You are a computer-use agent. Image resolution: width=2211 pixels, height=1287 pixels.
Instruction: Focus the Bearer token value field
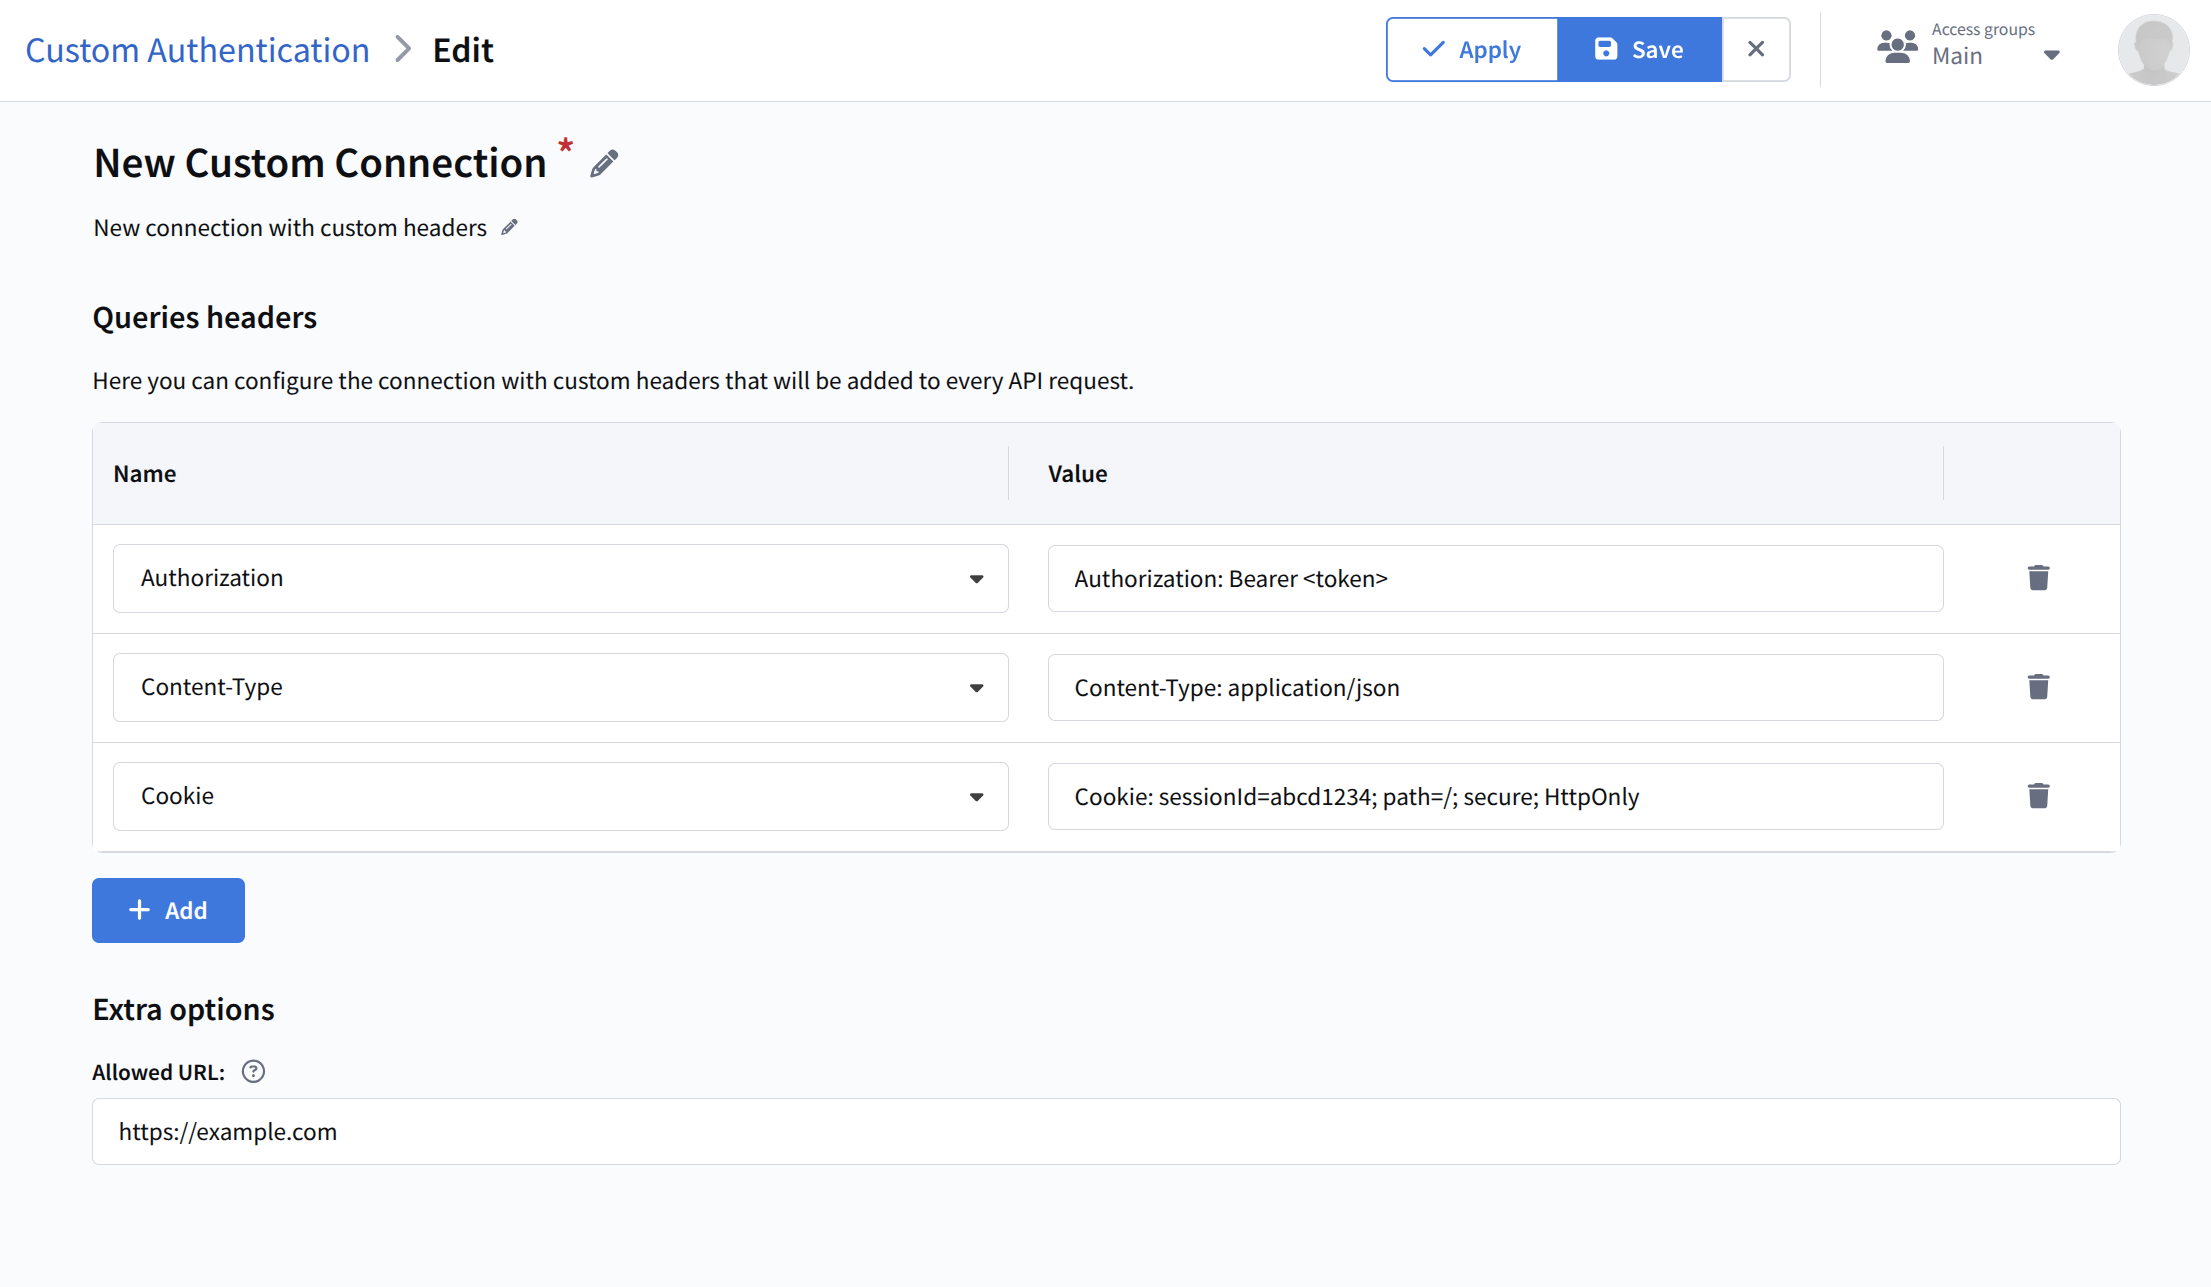pyautogui.click(x=1494, y=579)
